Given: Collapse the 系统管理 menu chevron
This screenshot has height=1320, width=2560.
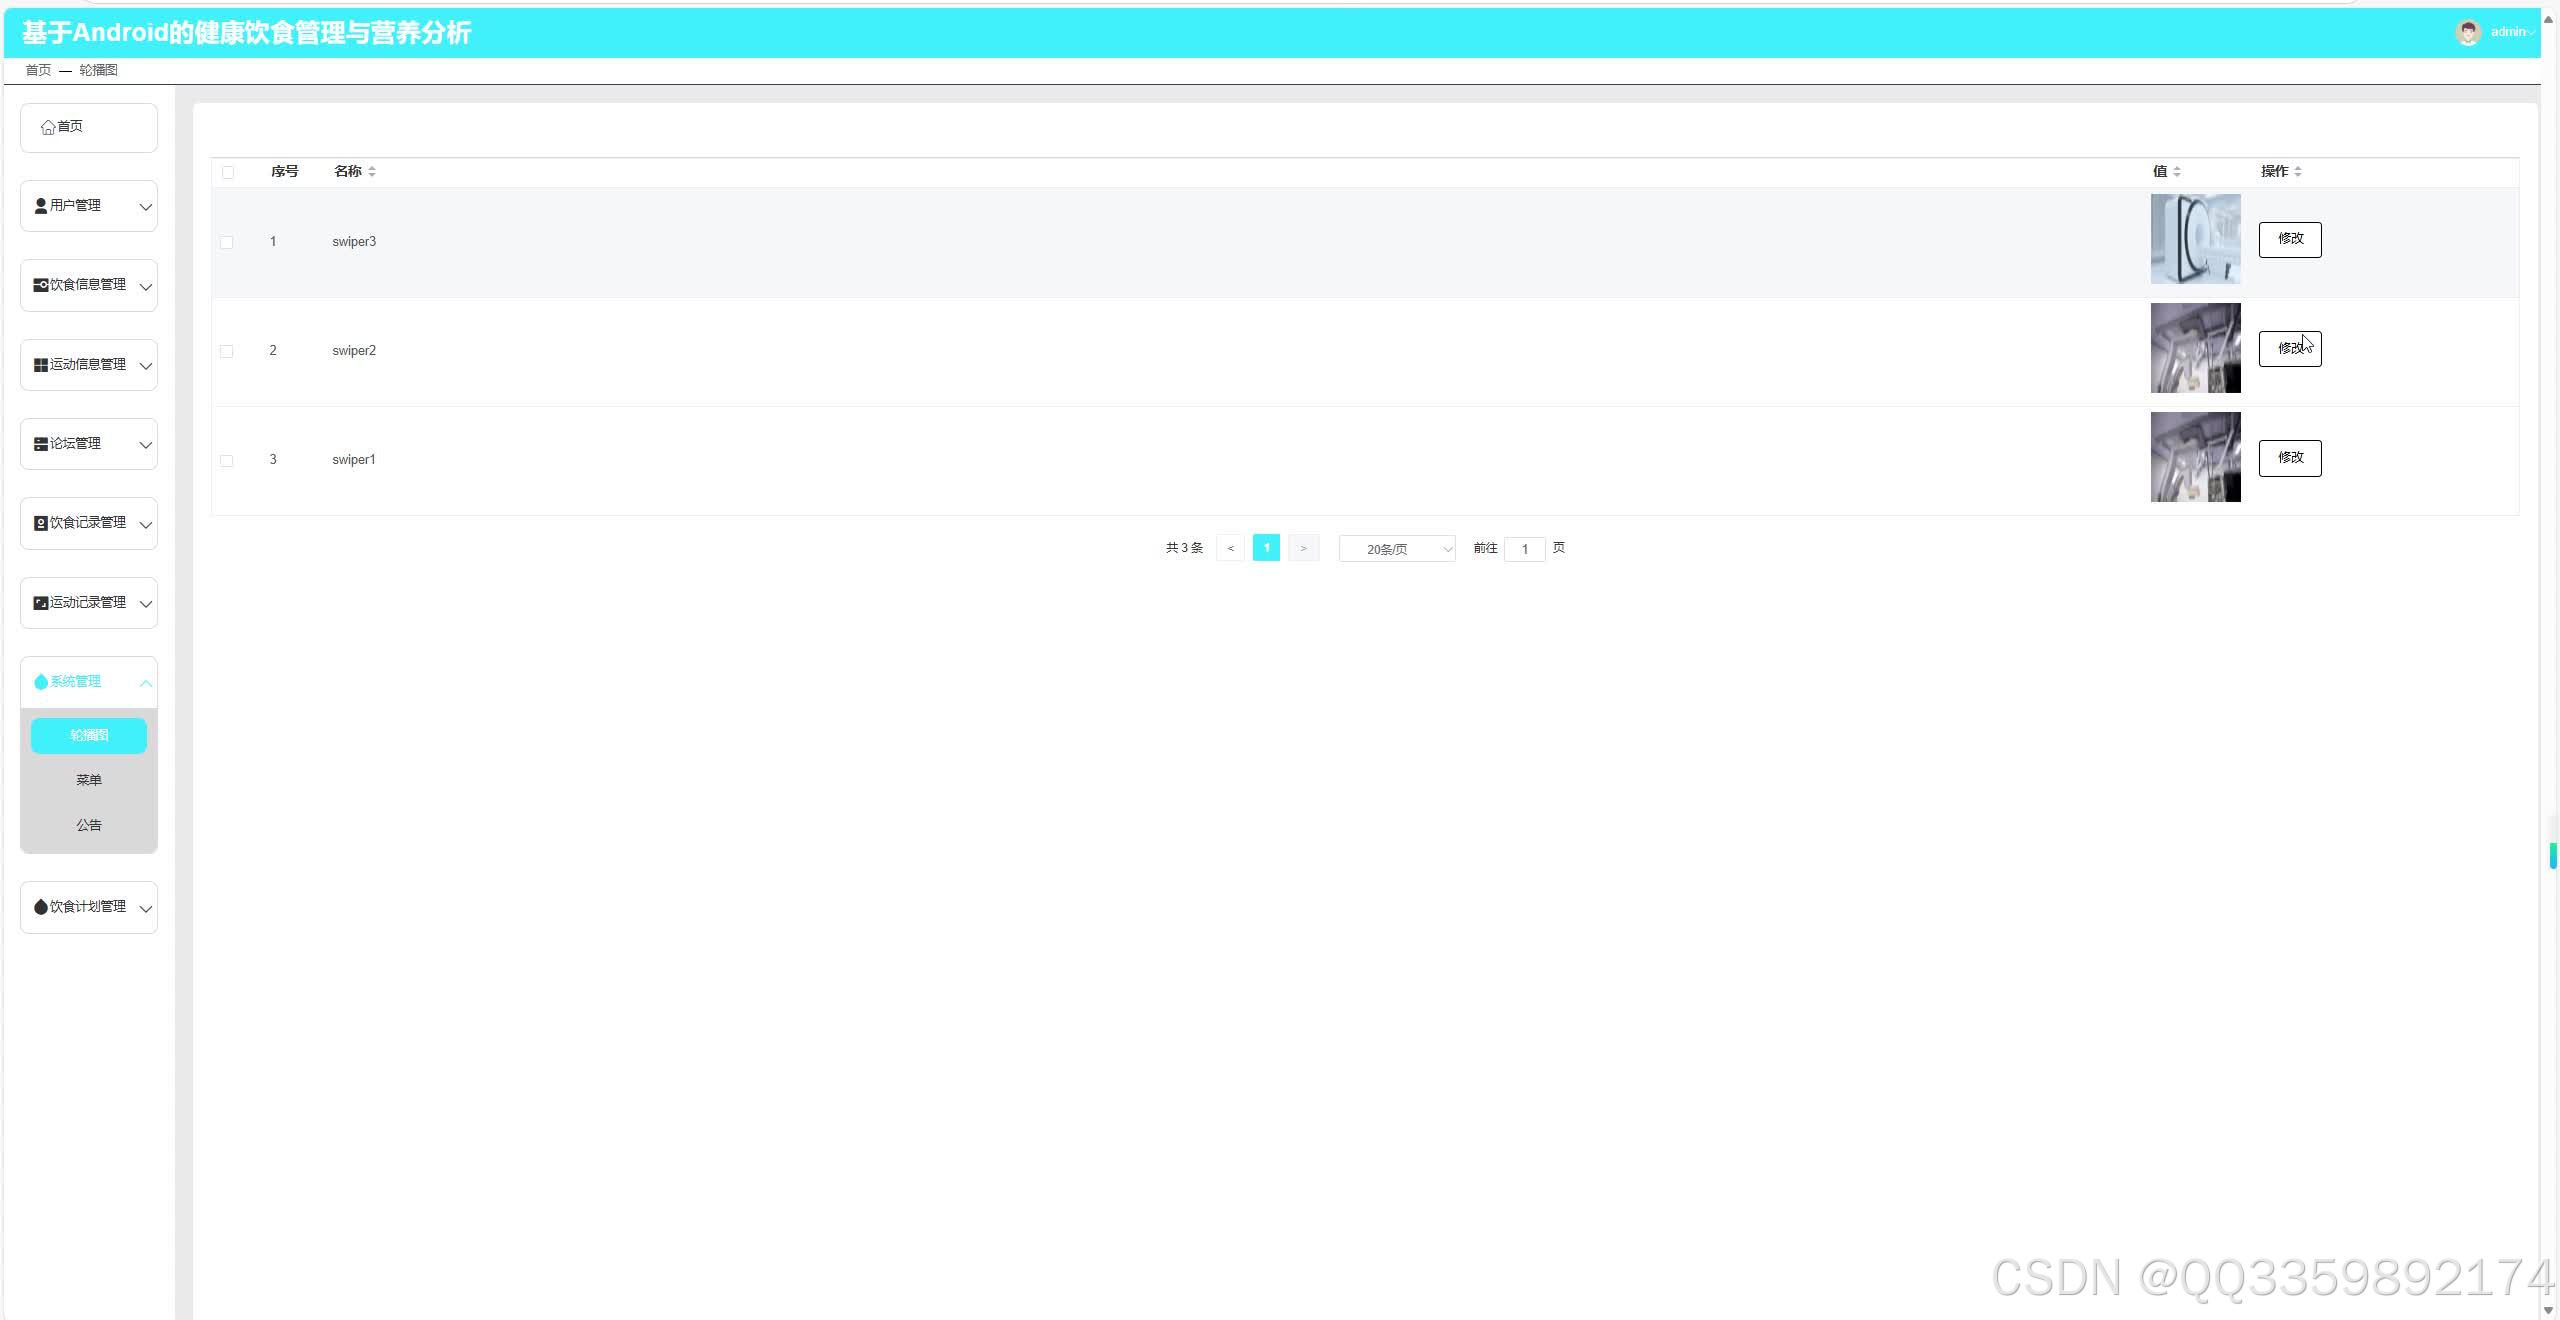Looking at the screenshot, I should coord(146,683).
